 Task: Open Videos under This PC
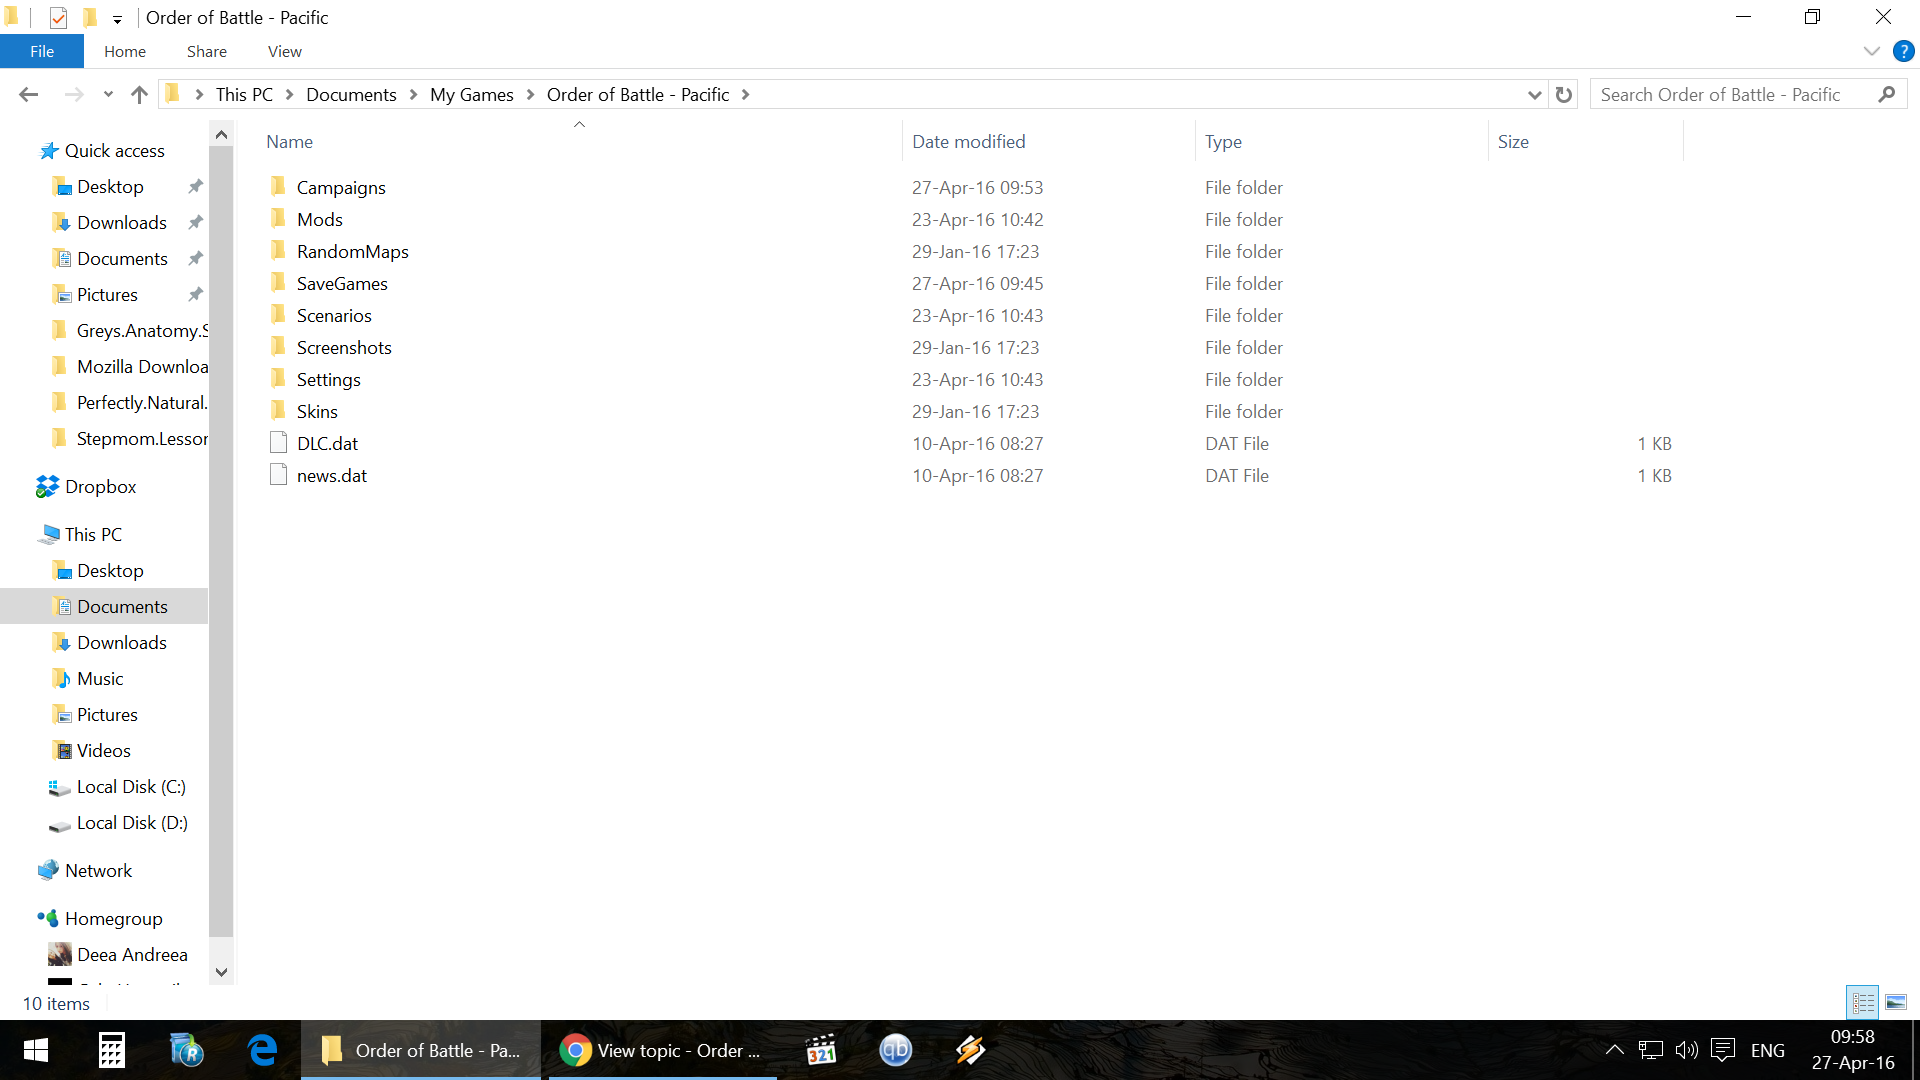pyautogui.click(x=103, y=750)
